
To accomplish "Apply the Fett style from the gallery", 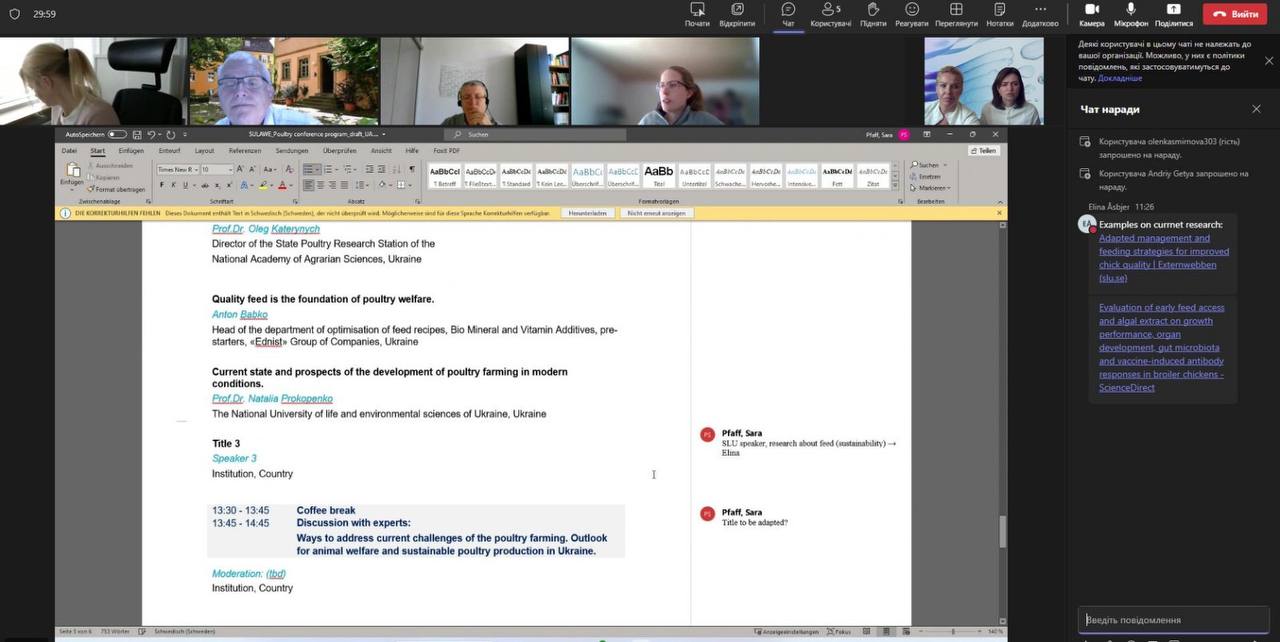I will (837, 176).
